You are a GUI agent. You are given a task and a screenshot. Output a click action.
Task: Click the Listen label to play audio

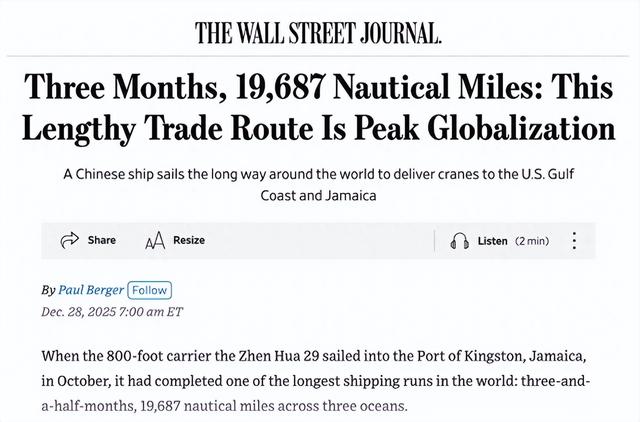(493, 241)
